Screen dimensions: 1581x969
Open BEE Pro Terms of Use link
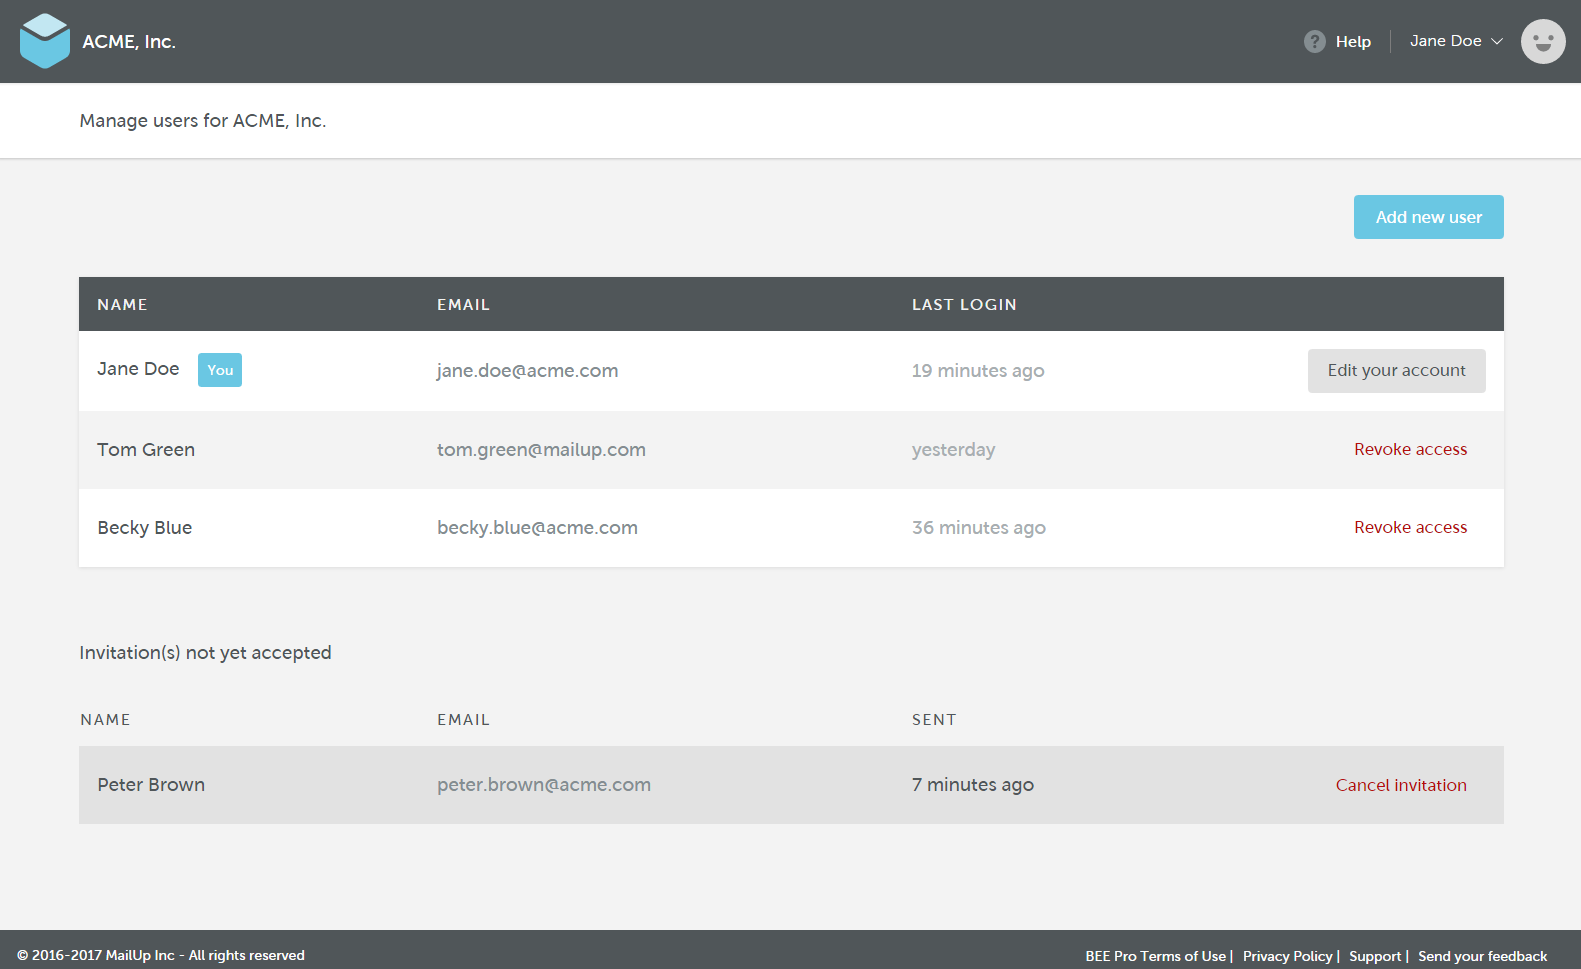1155,956
